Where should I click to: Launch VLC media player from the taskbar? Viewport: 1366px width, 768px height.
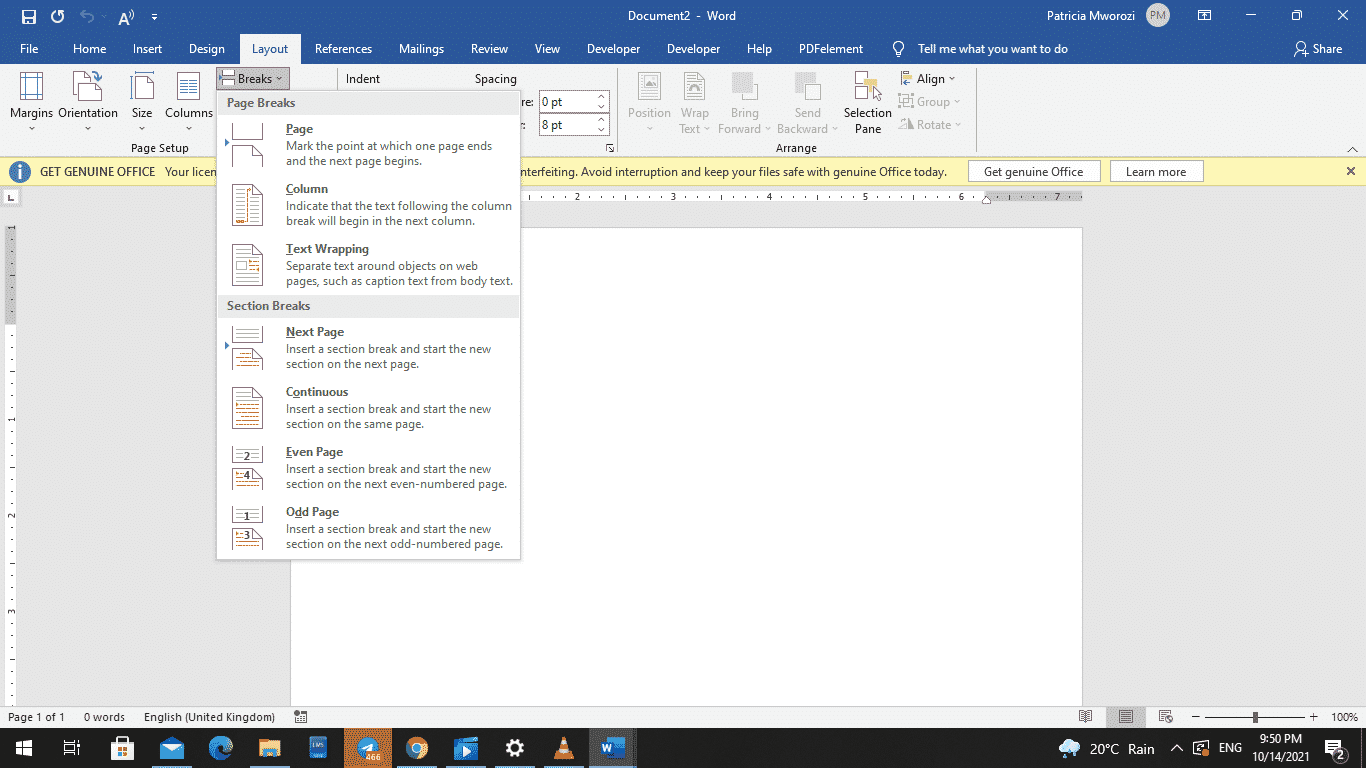click(x=563, y=747)
